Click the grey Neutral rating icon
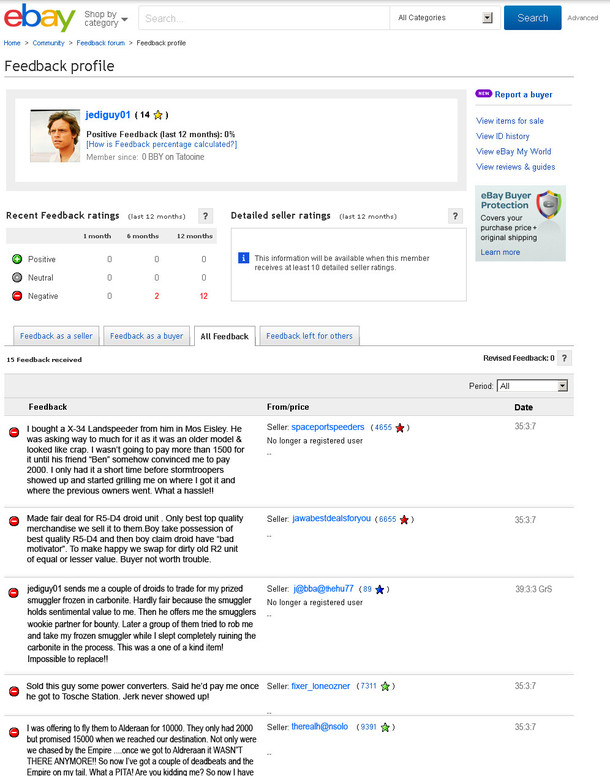Screen dimensions: 610x776 tap(17, 277)
